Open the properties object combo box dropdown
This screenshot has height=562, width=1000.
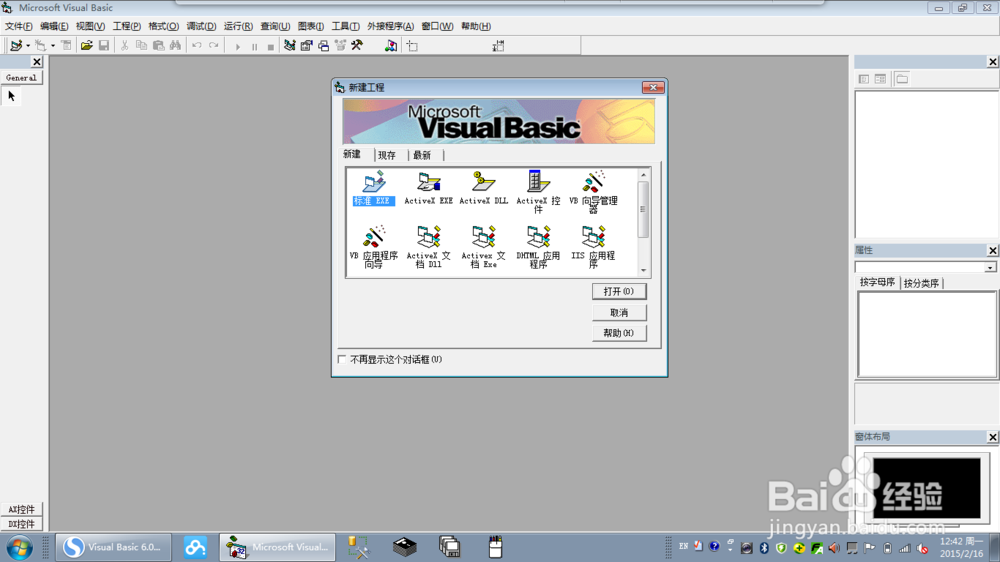coord(990,267)
